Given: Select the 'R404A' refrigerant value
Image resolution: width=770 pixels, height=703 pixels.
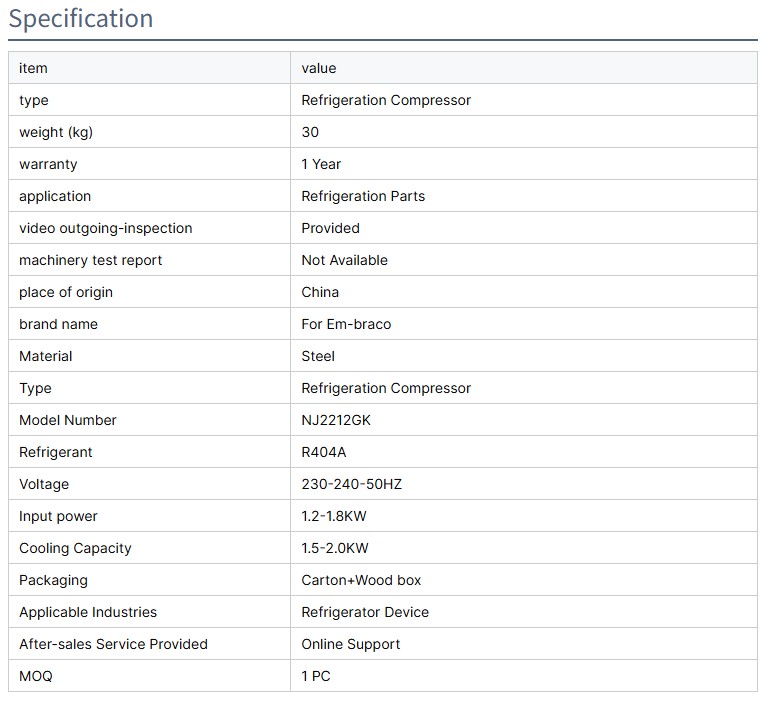Looking at the screenshot, I should pos(324,452).
